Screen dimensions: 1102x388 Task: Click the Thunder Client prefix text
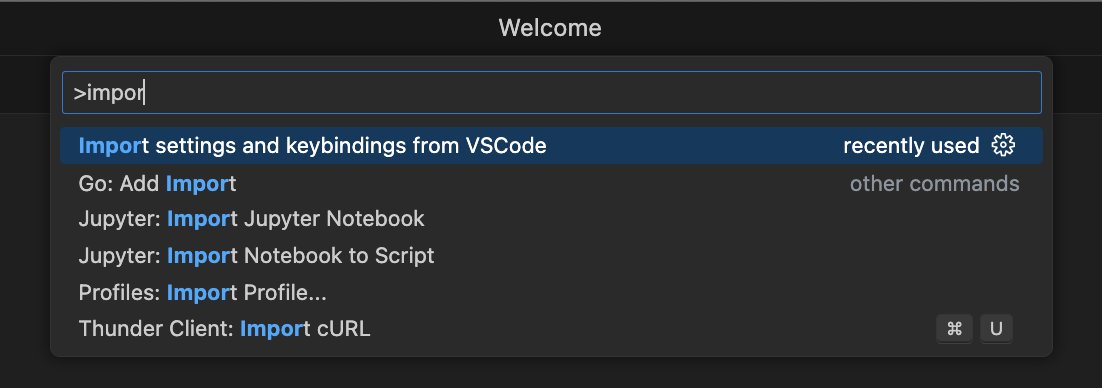click(156, 328)
